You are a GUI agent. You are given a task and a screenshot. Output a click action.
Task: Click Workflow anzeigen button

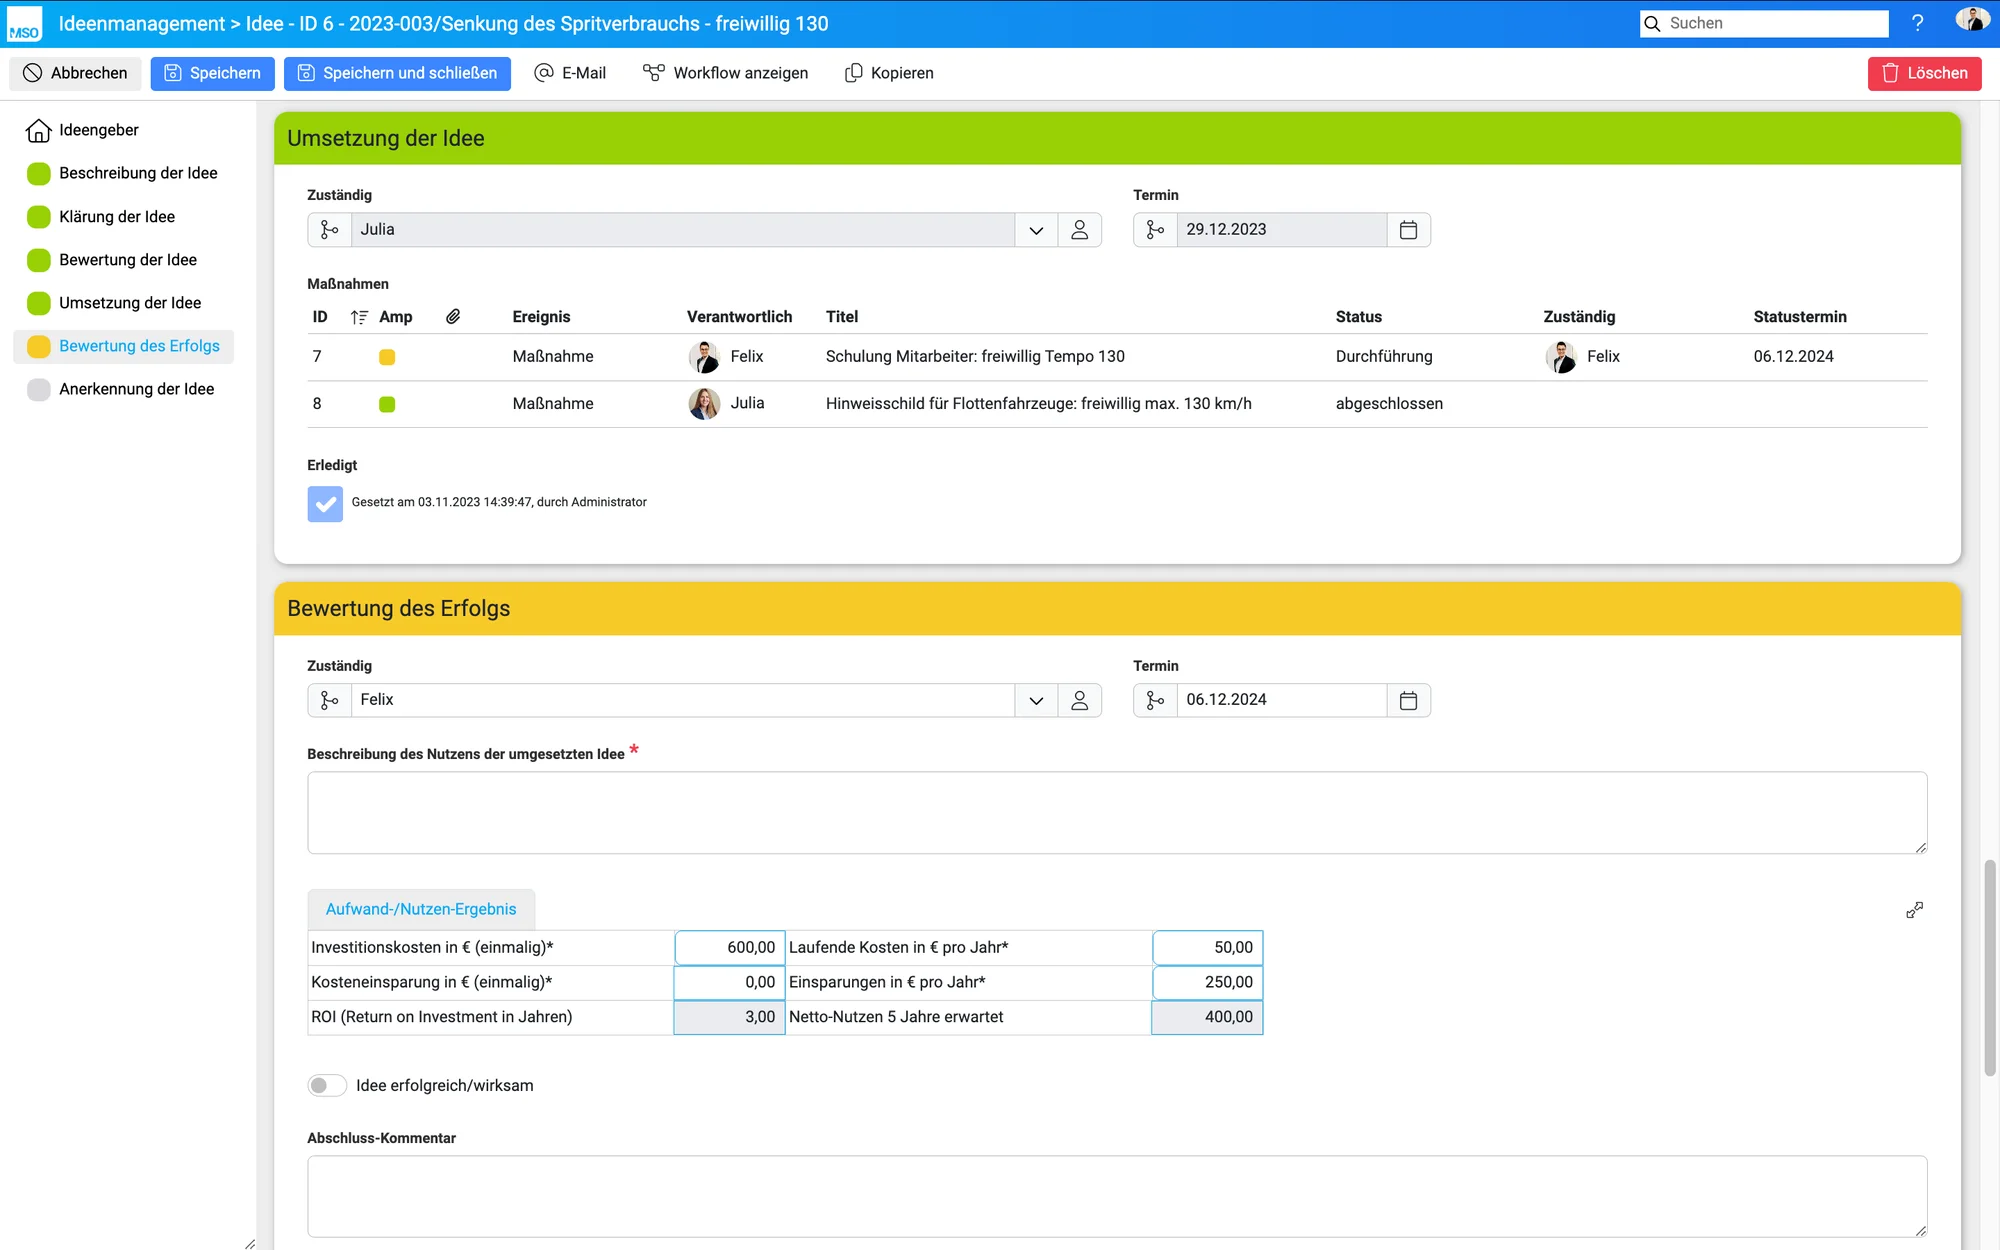725,73
